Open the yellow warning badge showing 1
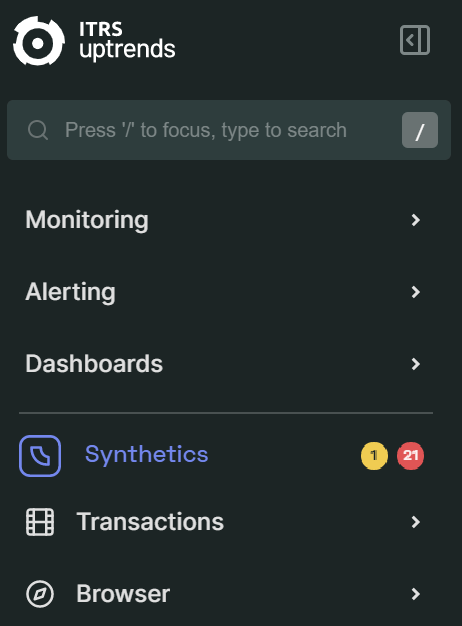462x626 pixels. click(x=374, y=456)
